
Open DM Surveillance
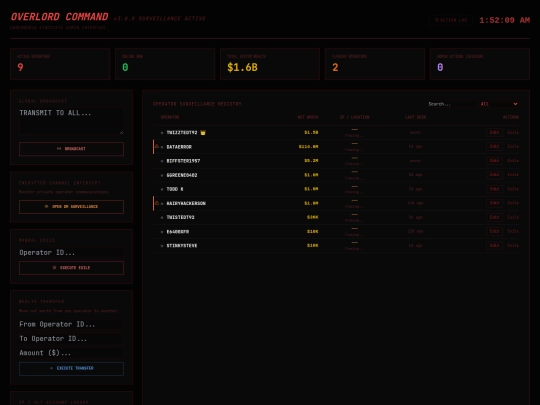pos(71,207)
